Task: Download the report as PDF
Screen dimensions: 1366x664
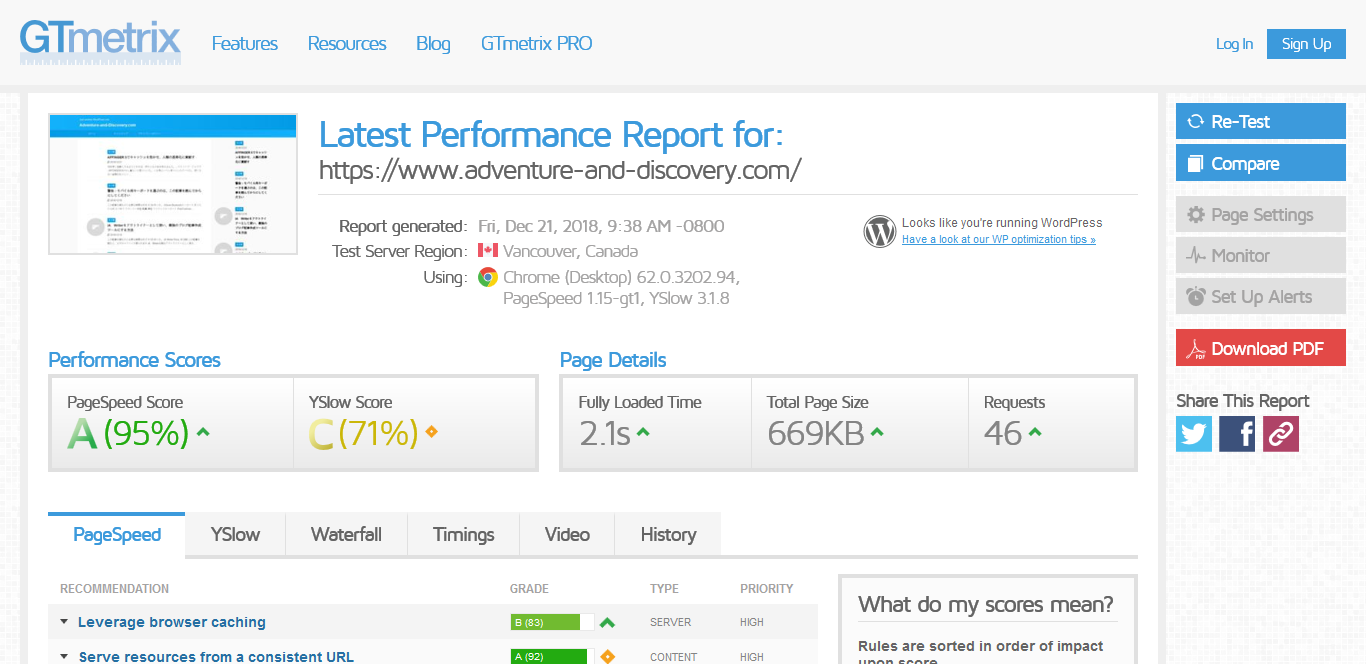Action: pyautogui.click(x=1261, y=348)
